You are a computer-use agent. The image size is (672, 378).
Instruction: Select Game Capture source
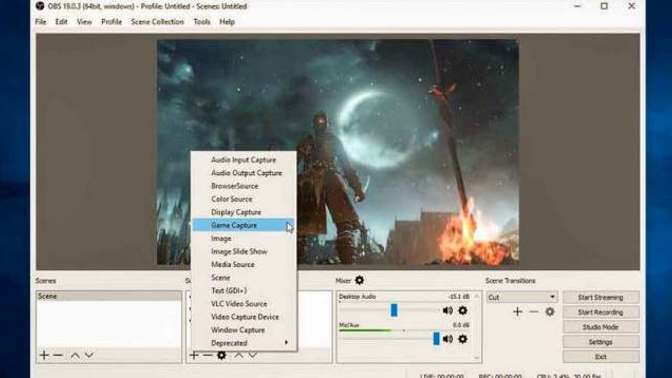(243, 225)
